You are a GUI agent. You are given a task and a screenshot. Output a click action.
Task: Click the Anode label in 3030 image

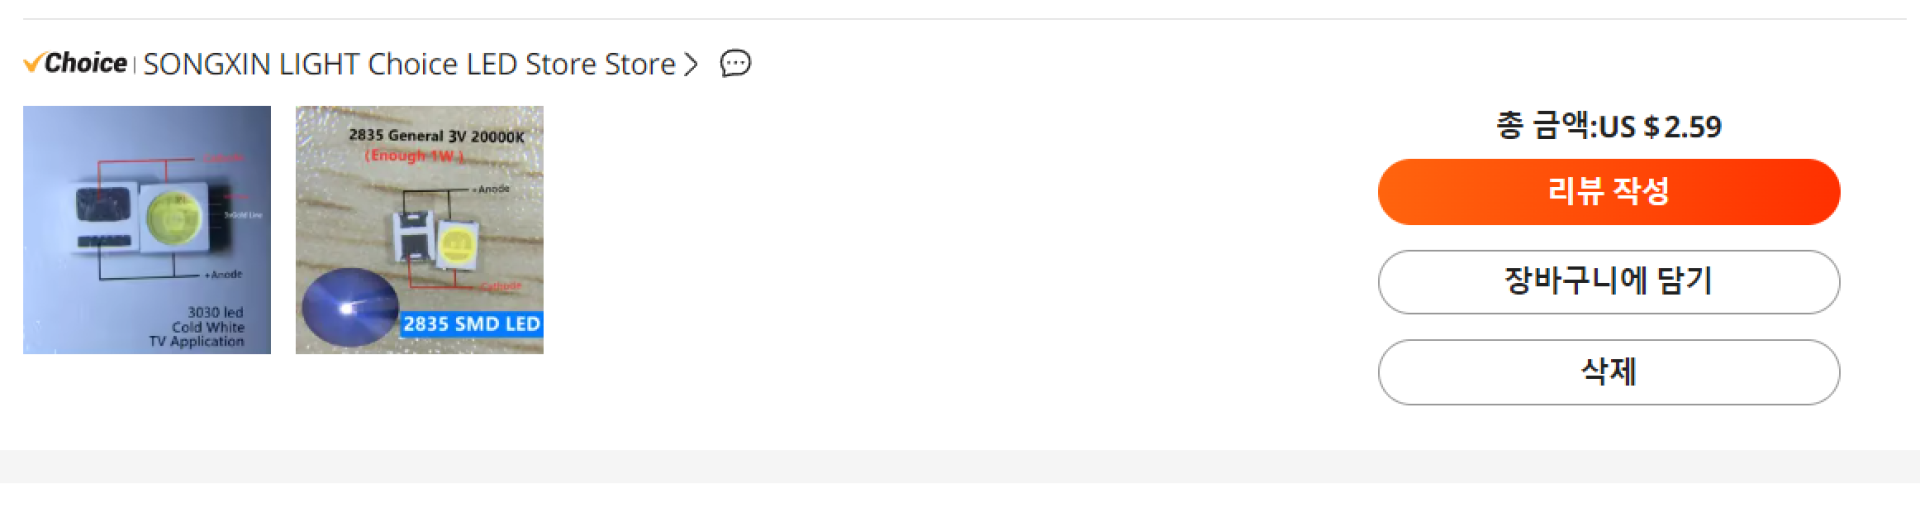(225, 274)
